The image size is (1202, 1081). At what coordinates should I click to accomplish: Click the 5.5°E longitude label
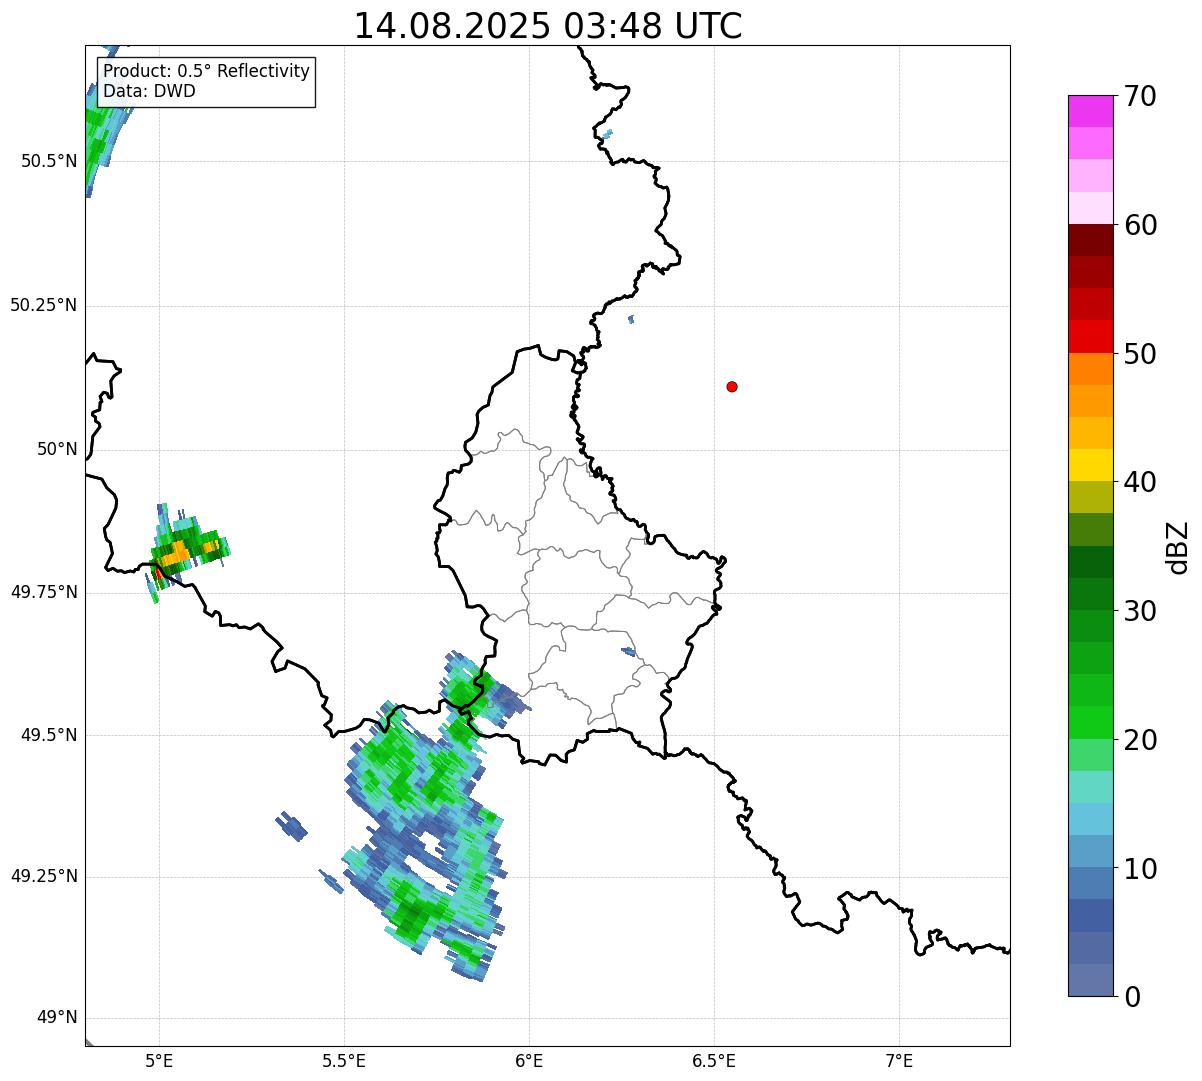344,1061
